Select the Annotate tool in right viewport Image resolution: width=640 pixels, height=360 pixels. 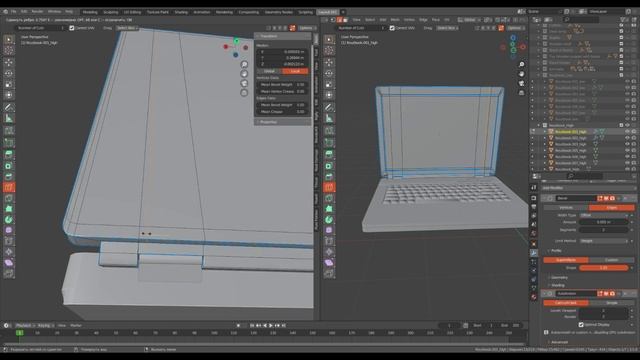[329, 107]
